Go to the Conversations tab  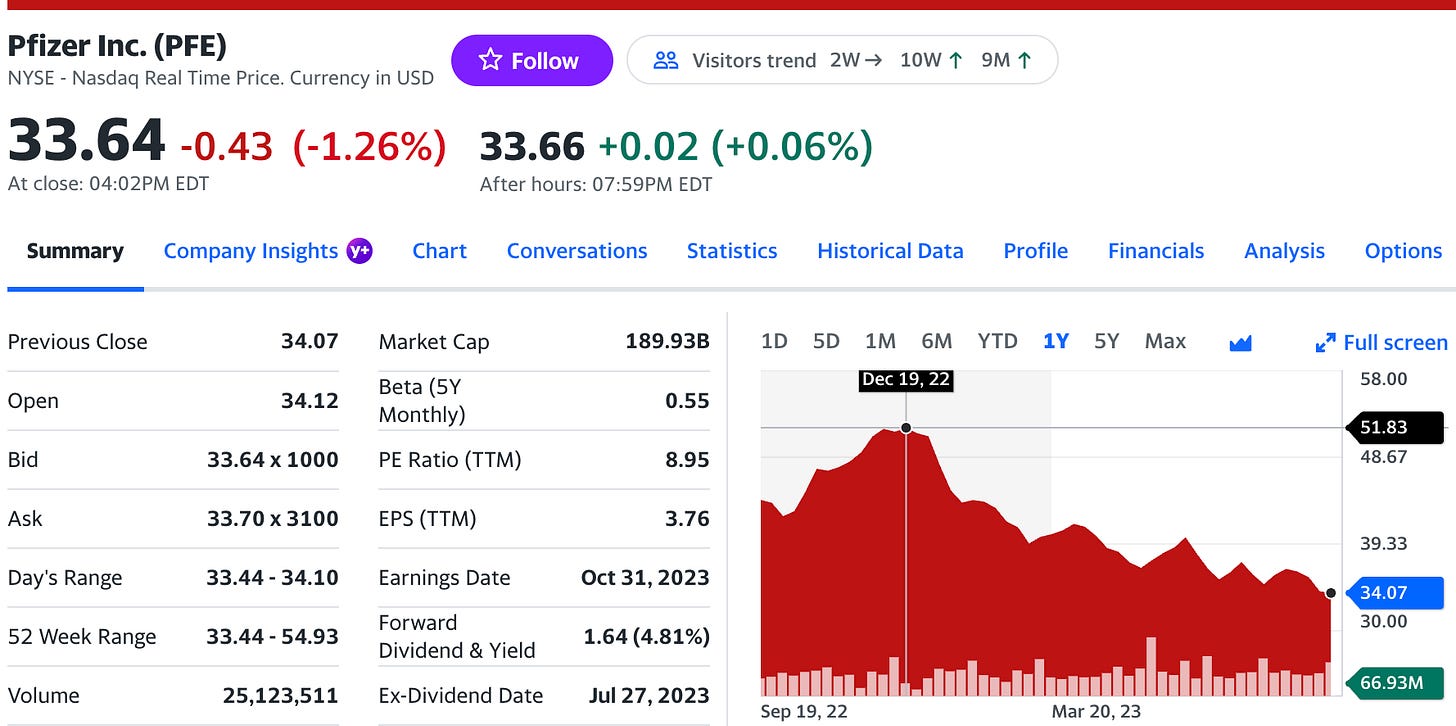coord(577,251)
